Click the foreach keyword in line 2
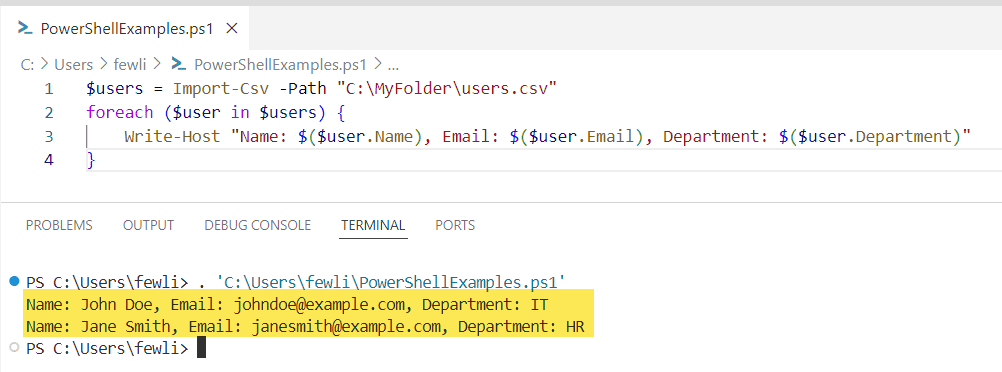 [x=119, y=112]
